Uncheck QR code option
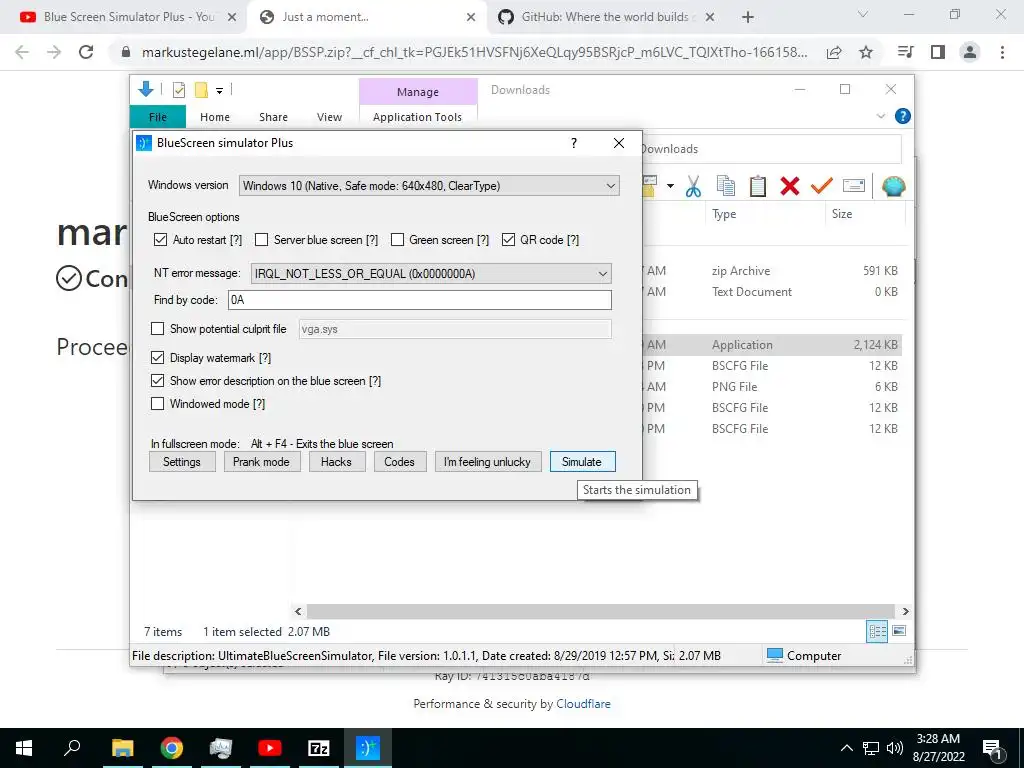This screenshot has width=1024, height=768. pos(508,240)
